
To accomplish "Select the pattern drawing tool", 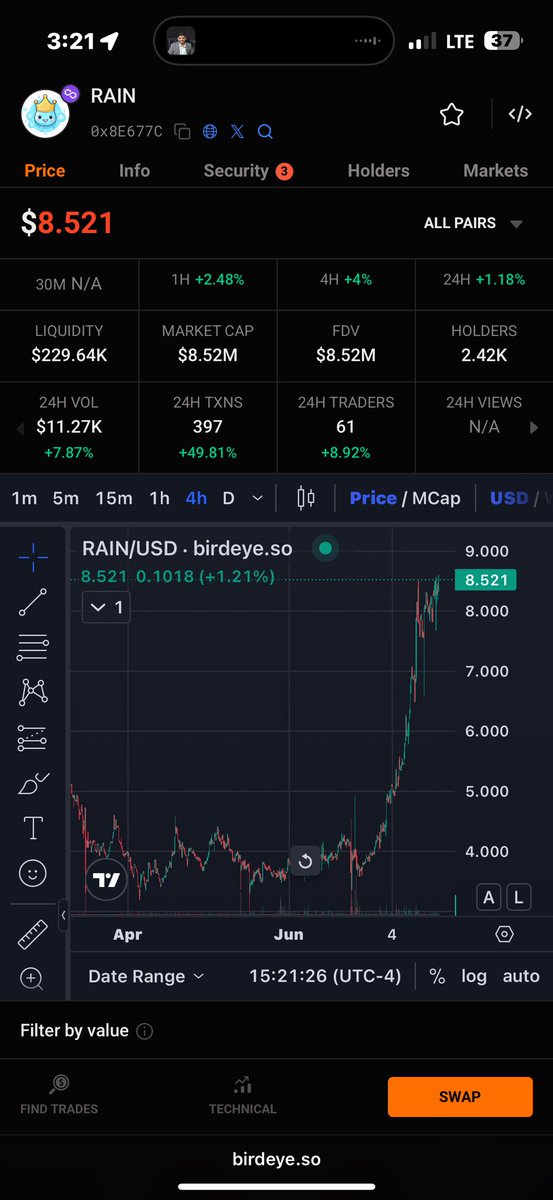I will point(33,692).
